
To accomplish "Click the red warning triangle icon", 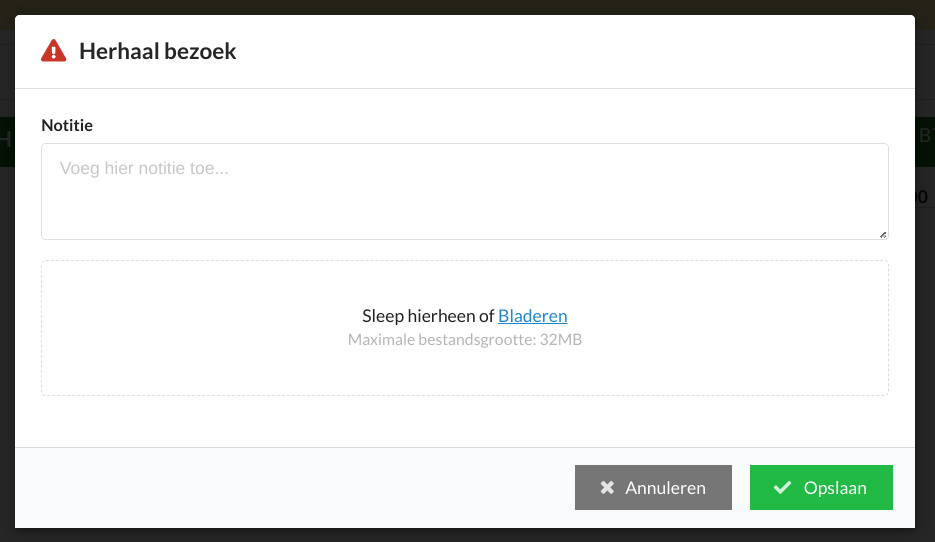I will coord(54,51).
